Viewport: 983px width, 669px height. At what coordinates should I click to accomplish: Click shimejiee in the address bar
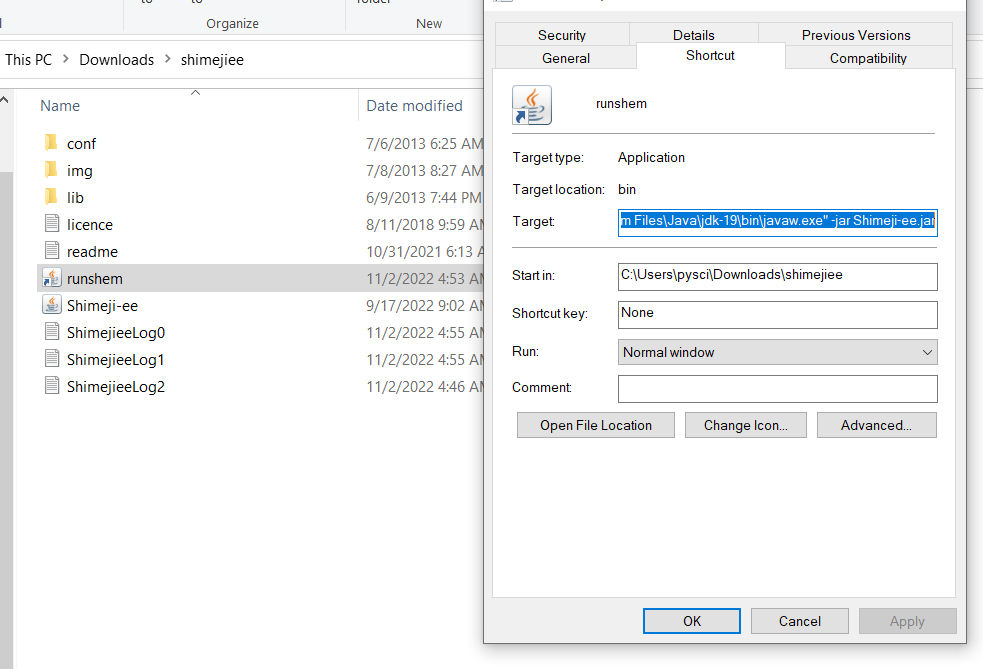pyautogui.click(x=212, y=60)
